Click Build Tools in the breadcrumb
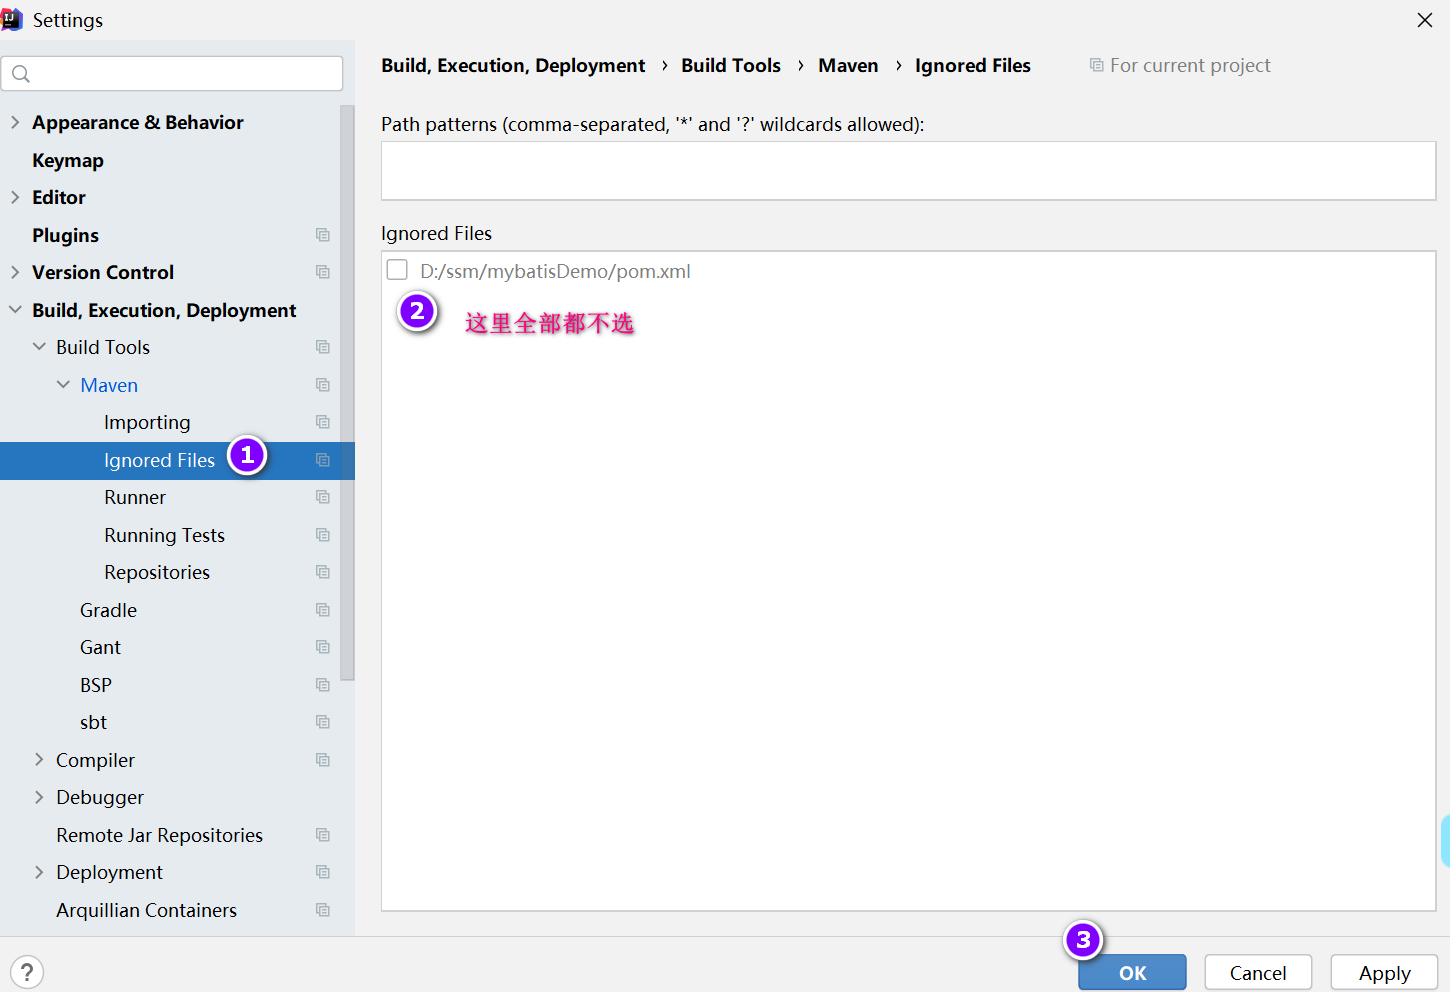 click(731, 65)
